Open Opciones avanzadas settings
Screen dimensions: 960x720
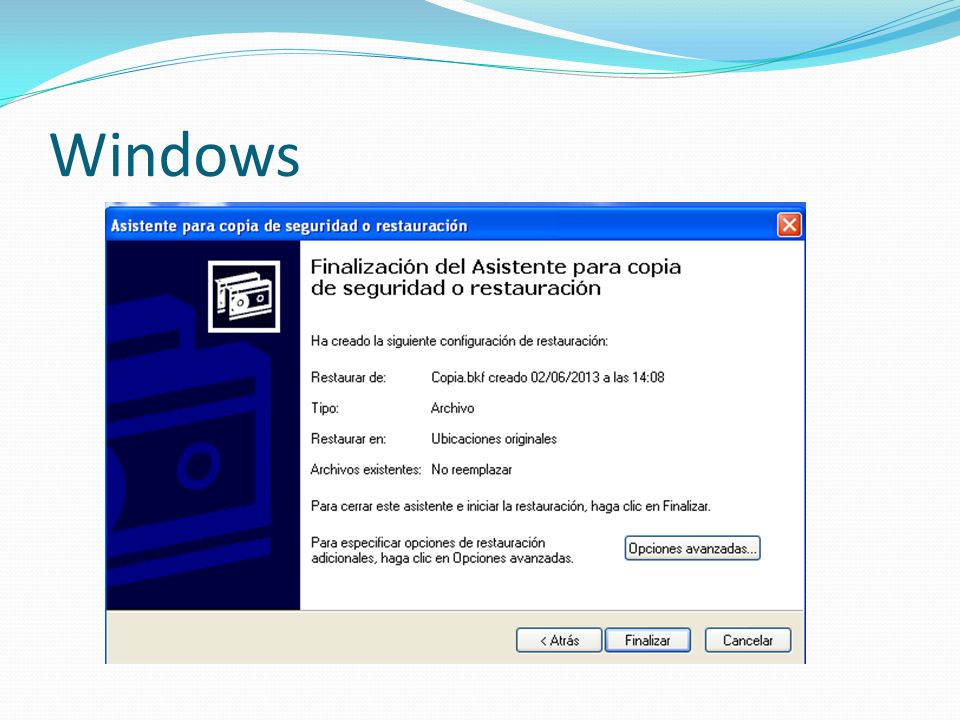692,549
